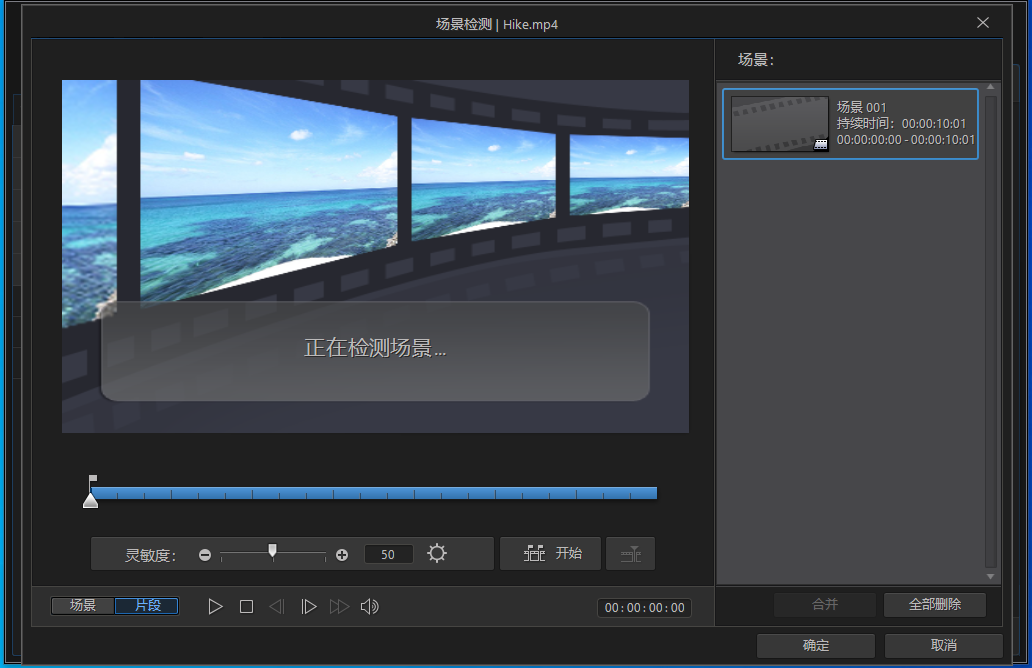Confirm with the 确定 button
The image size is (1032, 668).
click(x=815, y=646)
